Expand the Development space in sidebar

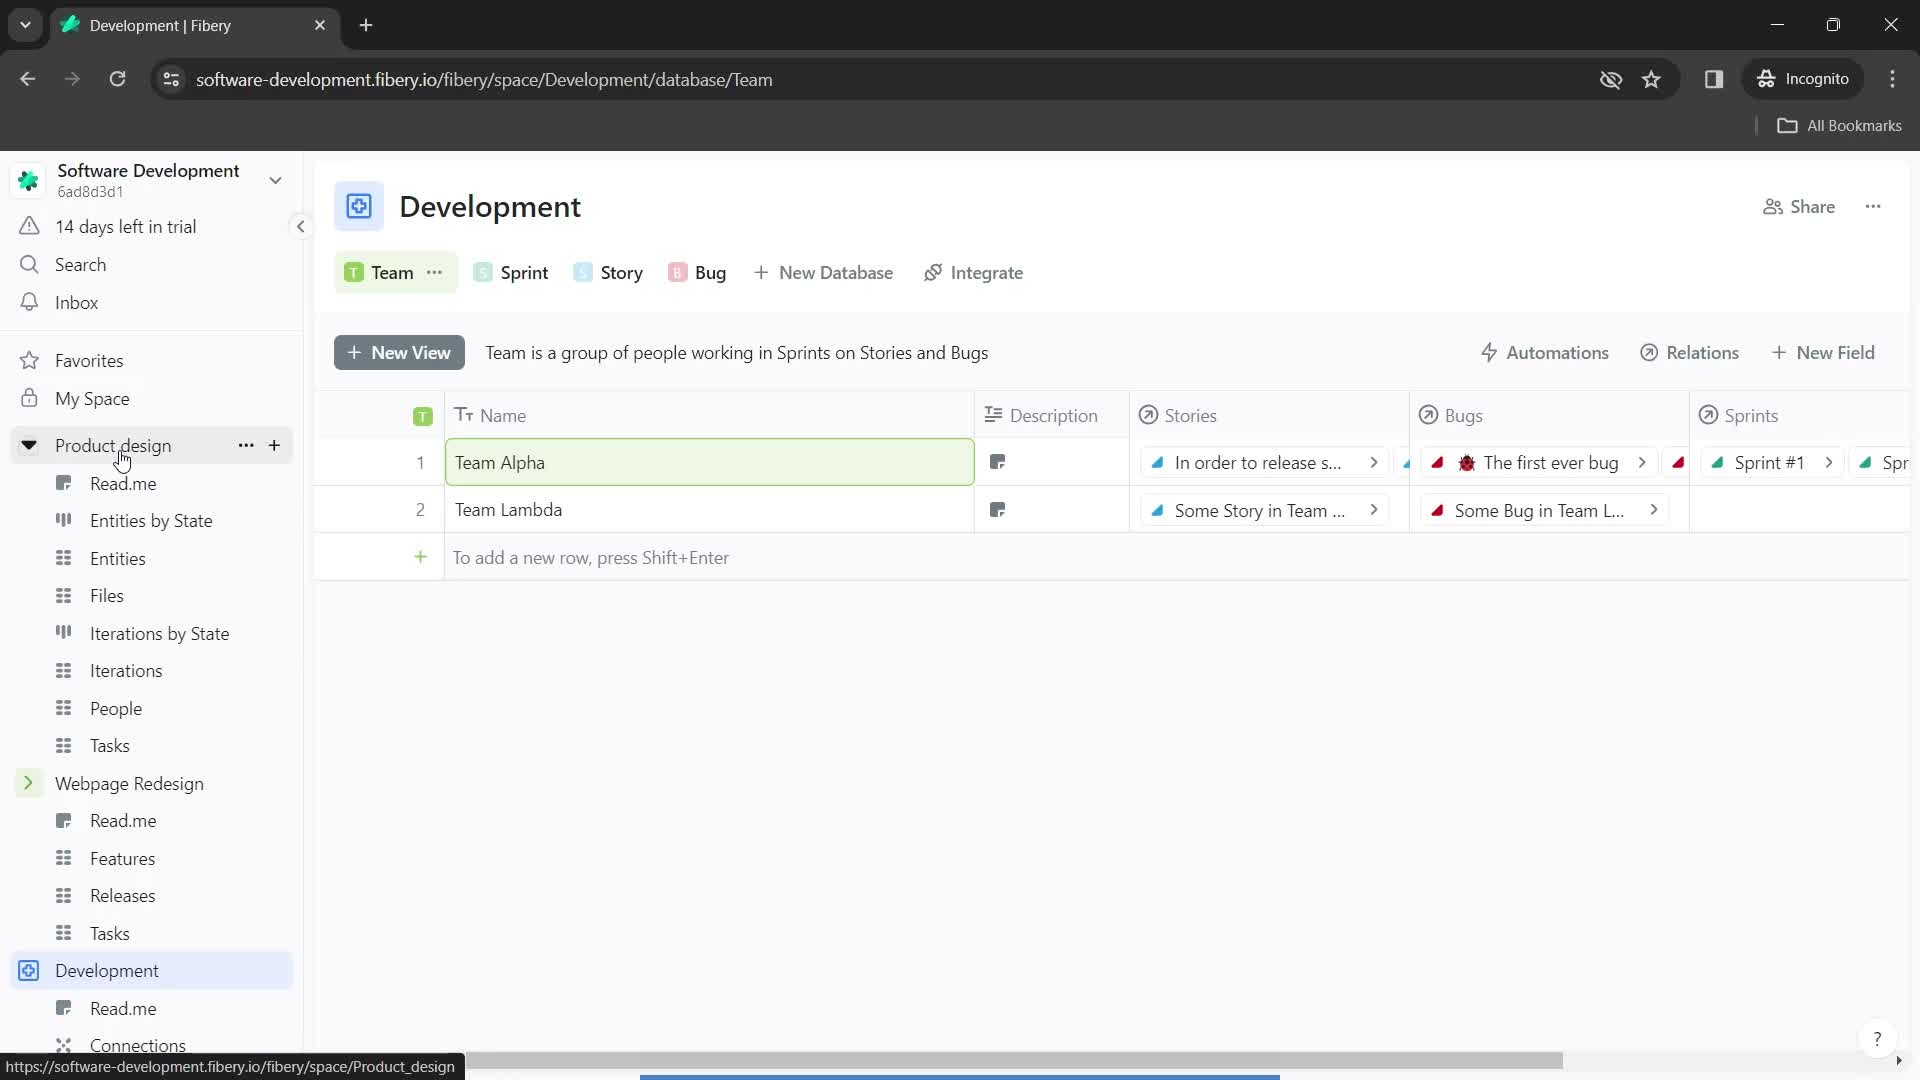[29, 971]
